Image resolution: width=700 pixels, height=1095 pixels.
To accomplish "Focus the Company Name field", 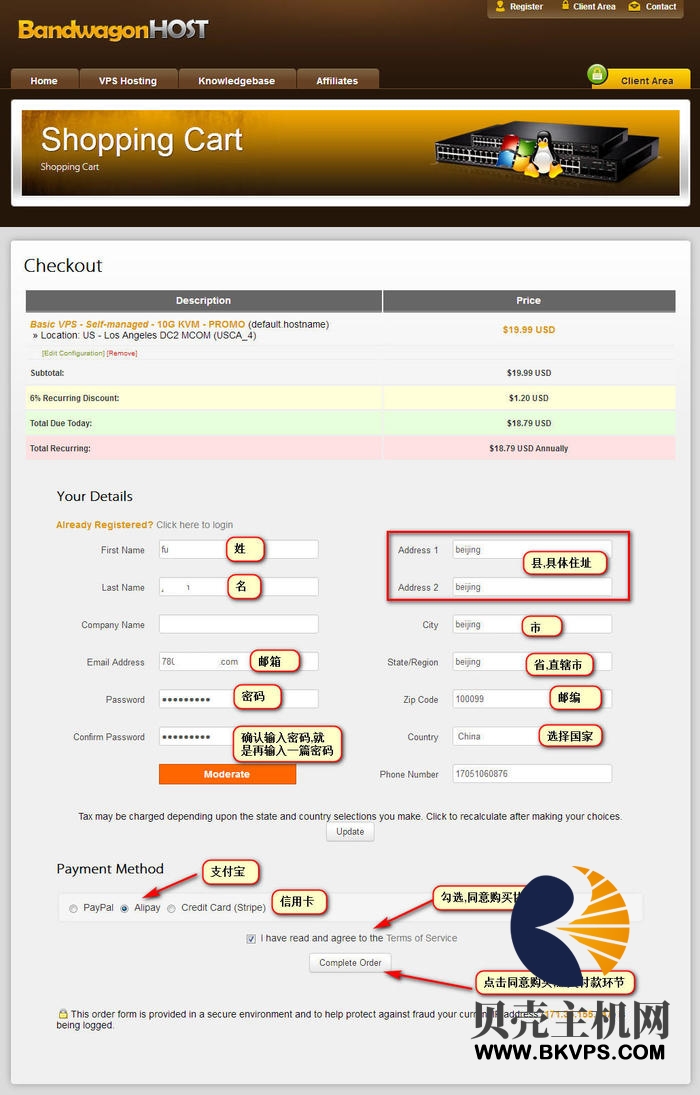I will click(x=238, y=624).
